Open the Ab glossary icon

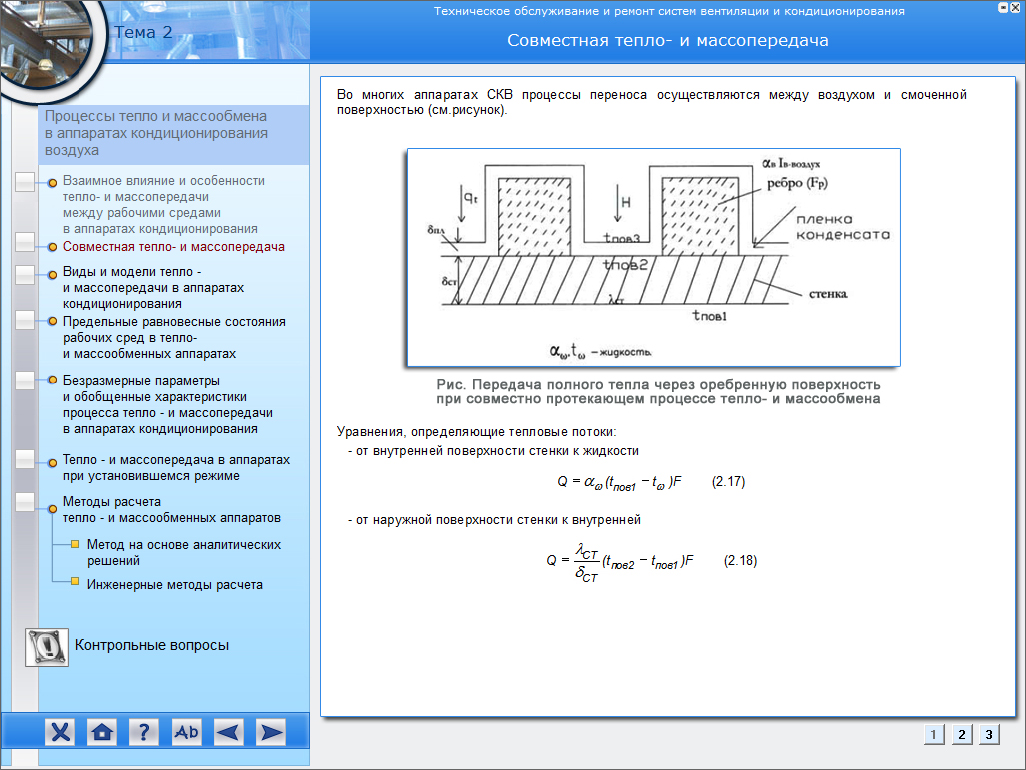(x=186, y=732)
